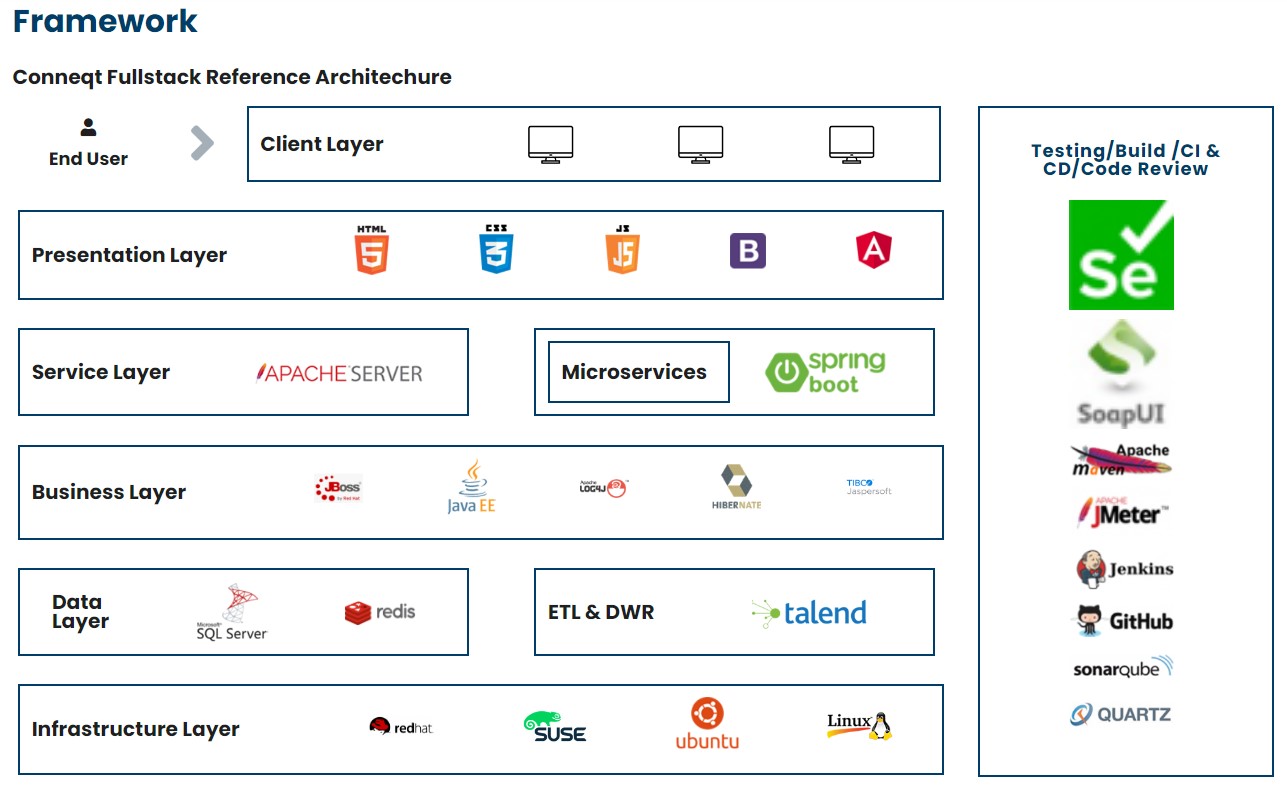Click the JBoss logo in Business Layer
Viewport: 1287px width, 807px height.
point(338,488)
